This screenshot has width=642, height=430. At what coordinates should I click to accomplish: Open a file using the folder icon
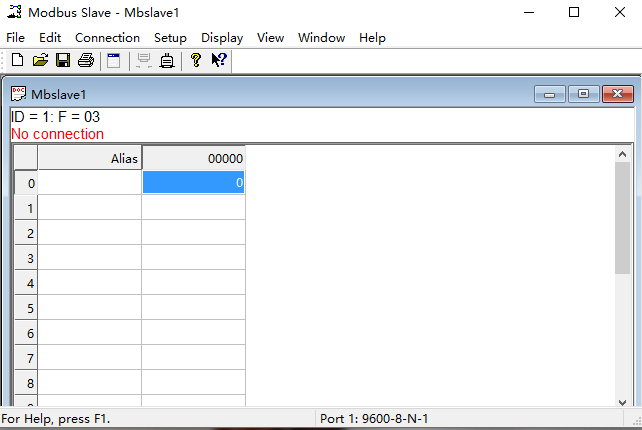pyautogui.click(x=40, y=60)
